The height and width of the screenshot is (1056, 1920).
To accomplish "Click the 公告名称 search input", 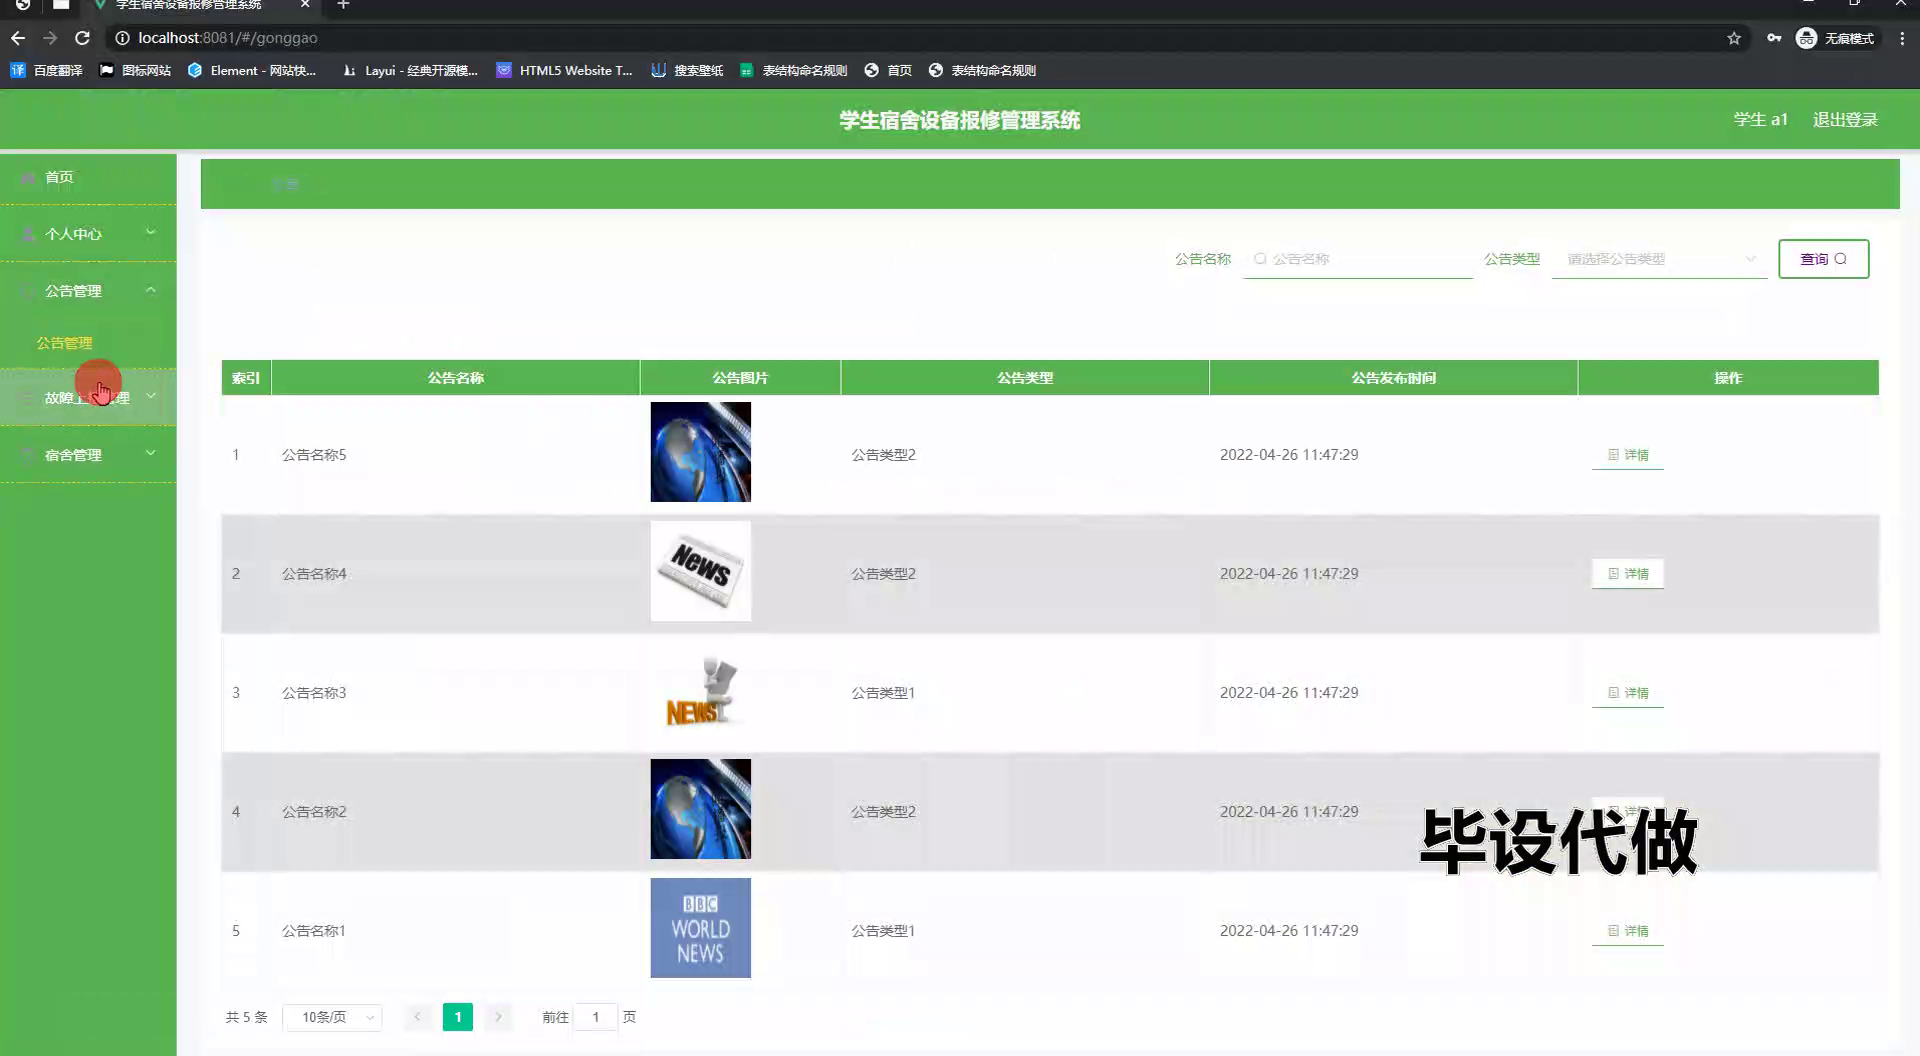I will 1358,259.
